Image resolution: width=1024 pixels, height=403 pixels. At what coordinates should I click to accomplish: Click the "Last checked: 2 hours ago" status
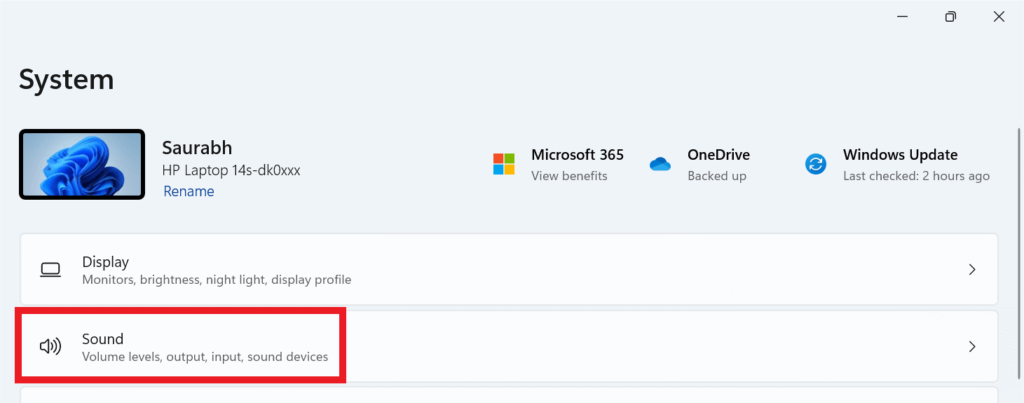coord(916,176)
